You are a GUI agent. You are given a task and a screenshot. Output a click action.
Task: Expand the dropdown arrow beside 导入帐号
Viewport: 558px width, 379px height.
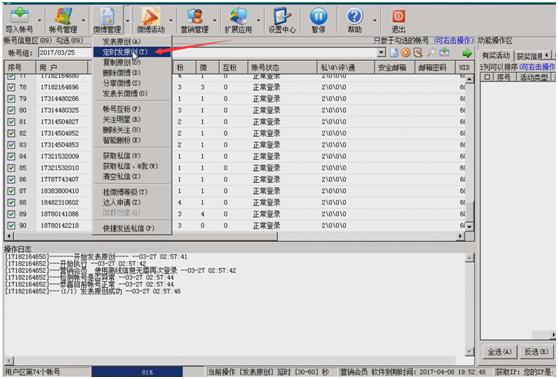[40, 21]
